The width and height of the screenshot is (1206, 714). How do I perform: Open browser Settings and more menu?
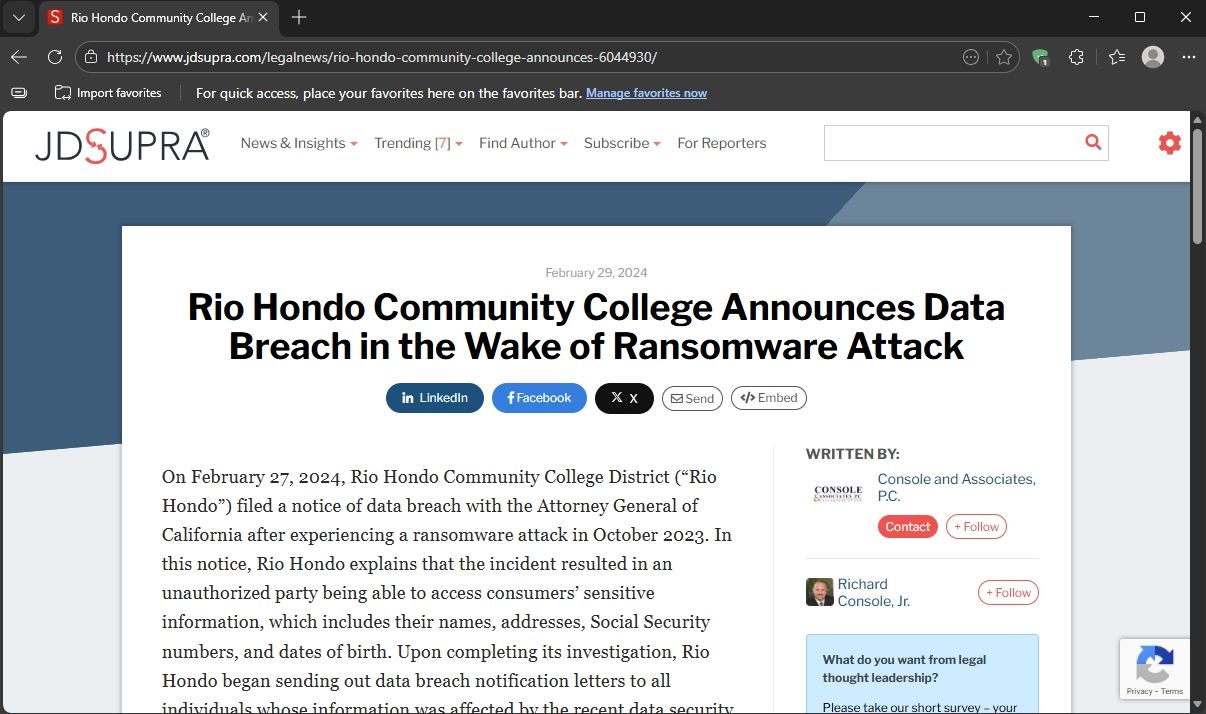point(1189,57)
